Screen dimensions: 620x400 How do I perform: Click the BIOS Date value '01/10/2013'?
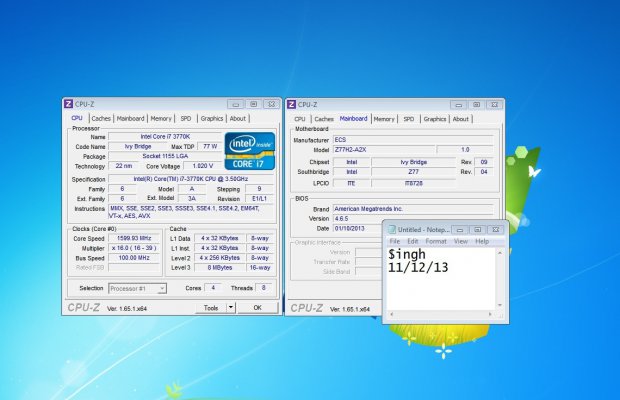point(358,228)
